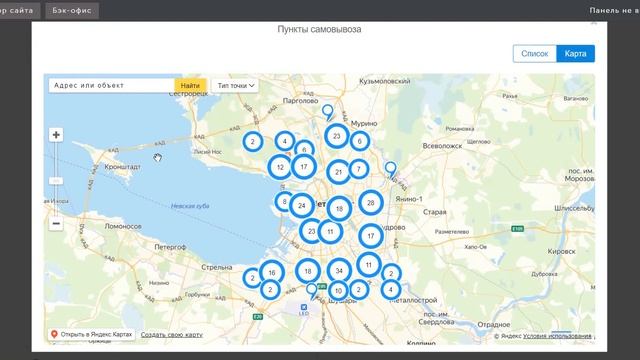Expand cluster 28 near Янино-1
The height and width of the screenshot is (360, 640).
pyautogui.click(x=371, y=202)
